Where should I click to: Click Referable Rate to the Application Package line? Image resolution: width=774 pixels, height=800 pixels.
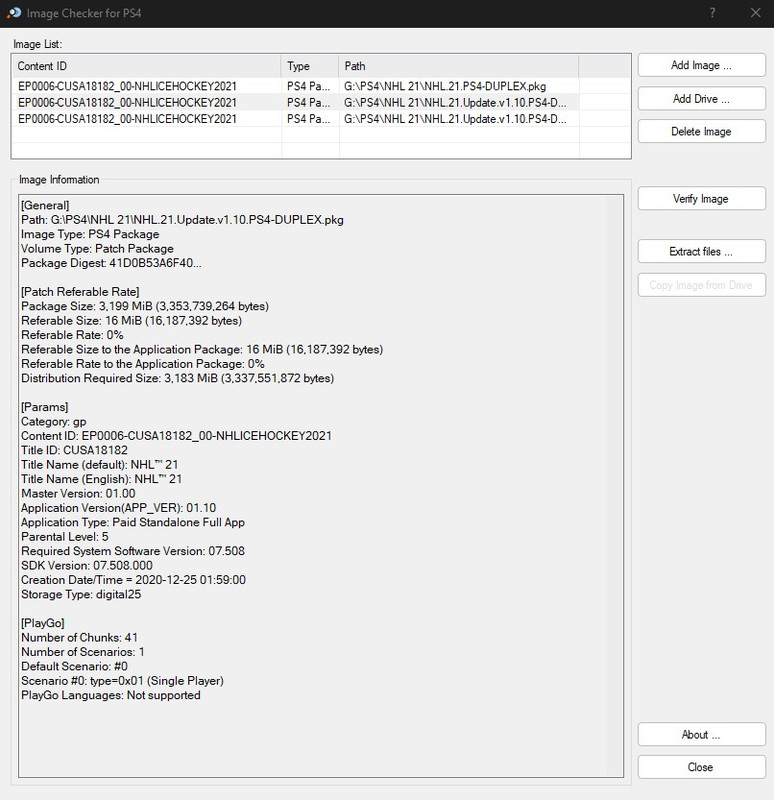[x=143, y=364]
